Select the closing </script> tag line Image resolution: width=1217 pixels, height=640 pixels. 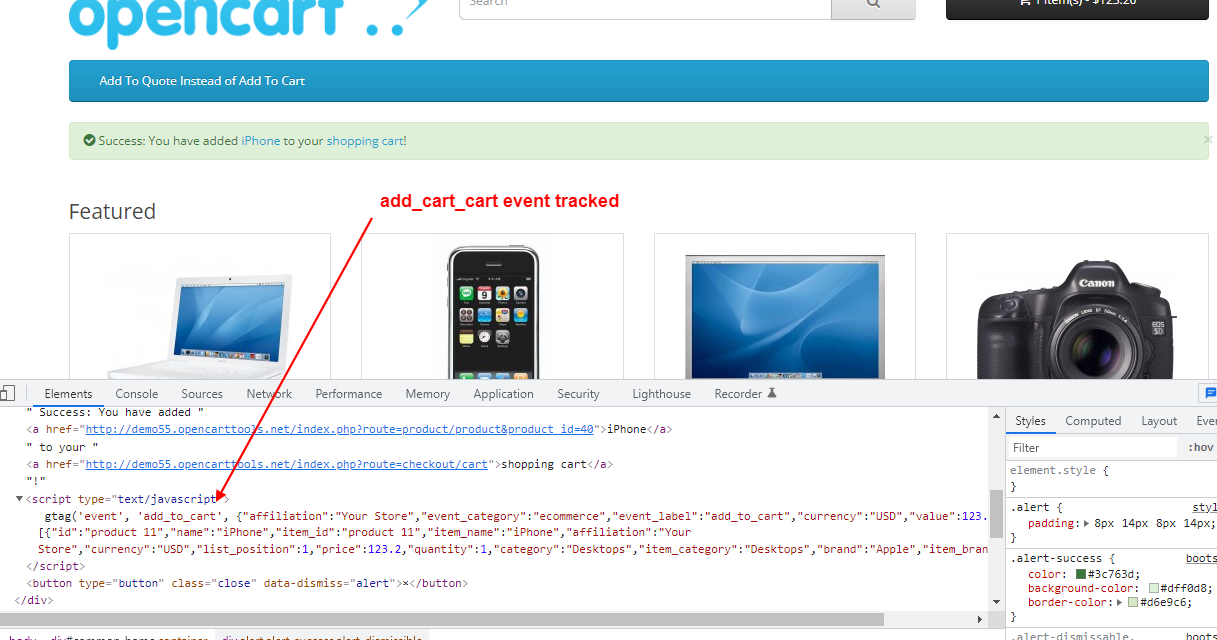(54, 566)
